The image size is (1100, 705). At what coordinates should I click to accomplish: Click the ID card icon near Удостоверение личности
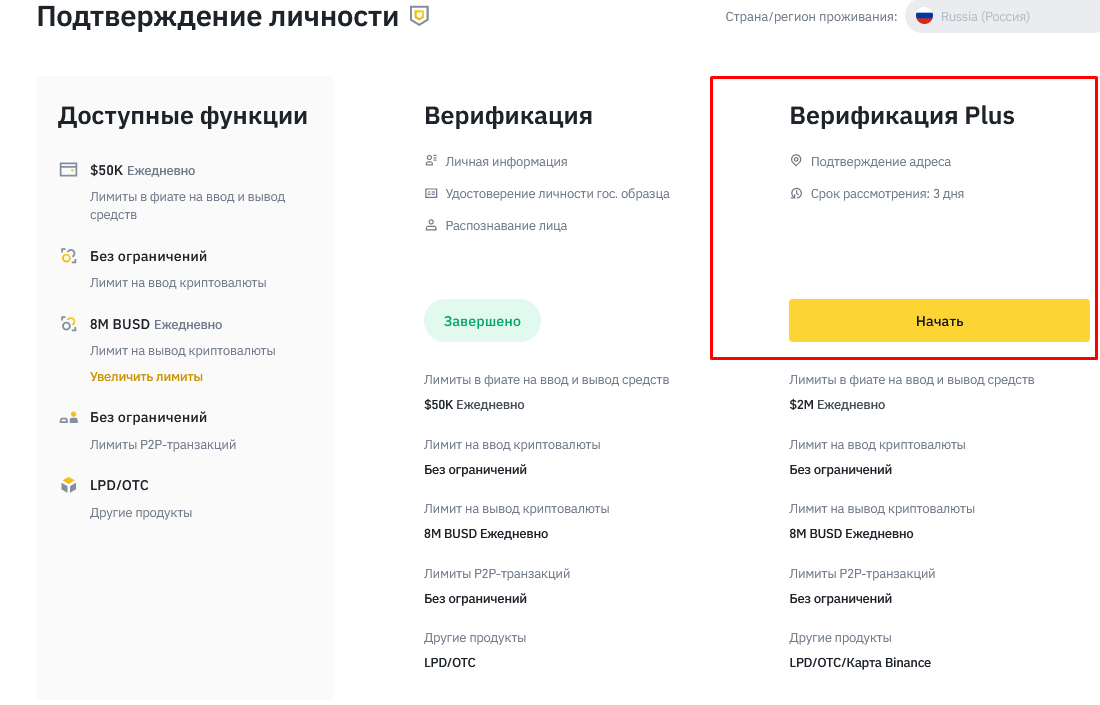(x=431, y=193)
